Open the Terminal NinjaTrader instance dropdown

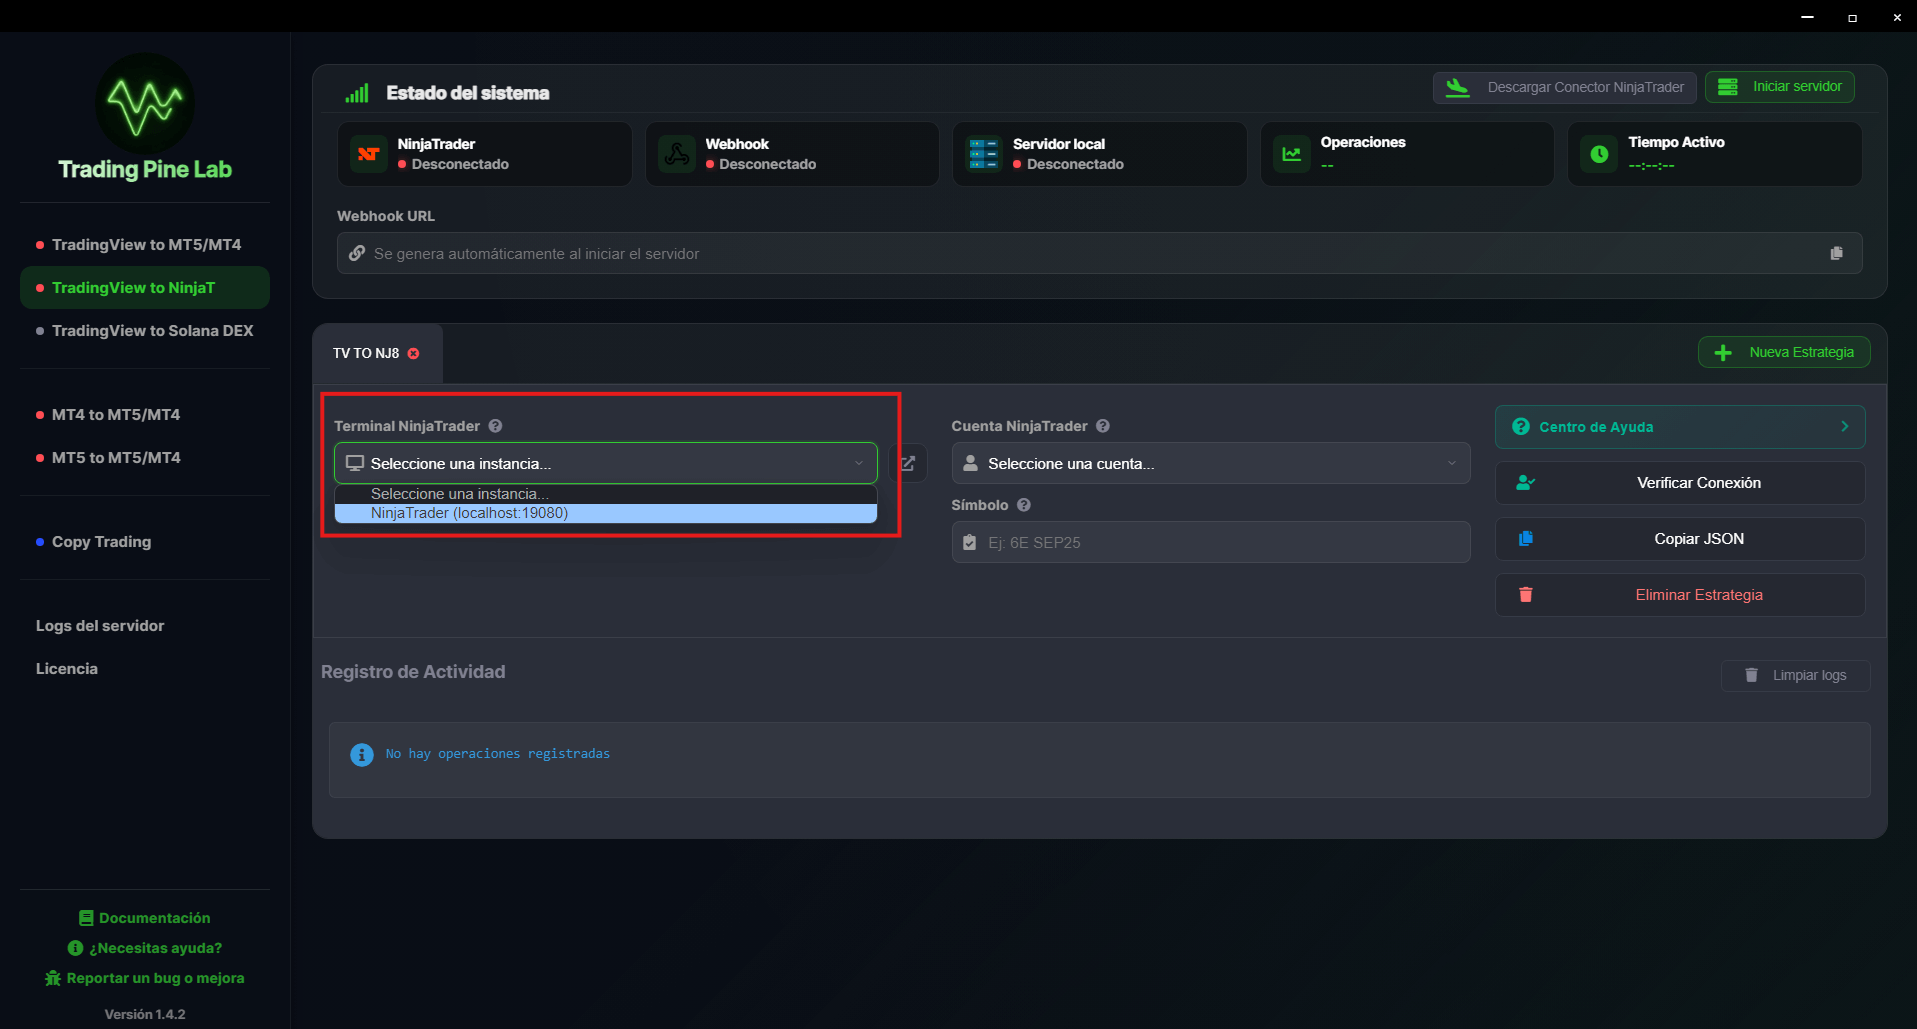click(605, 464)
